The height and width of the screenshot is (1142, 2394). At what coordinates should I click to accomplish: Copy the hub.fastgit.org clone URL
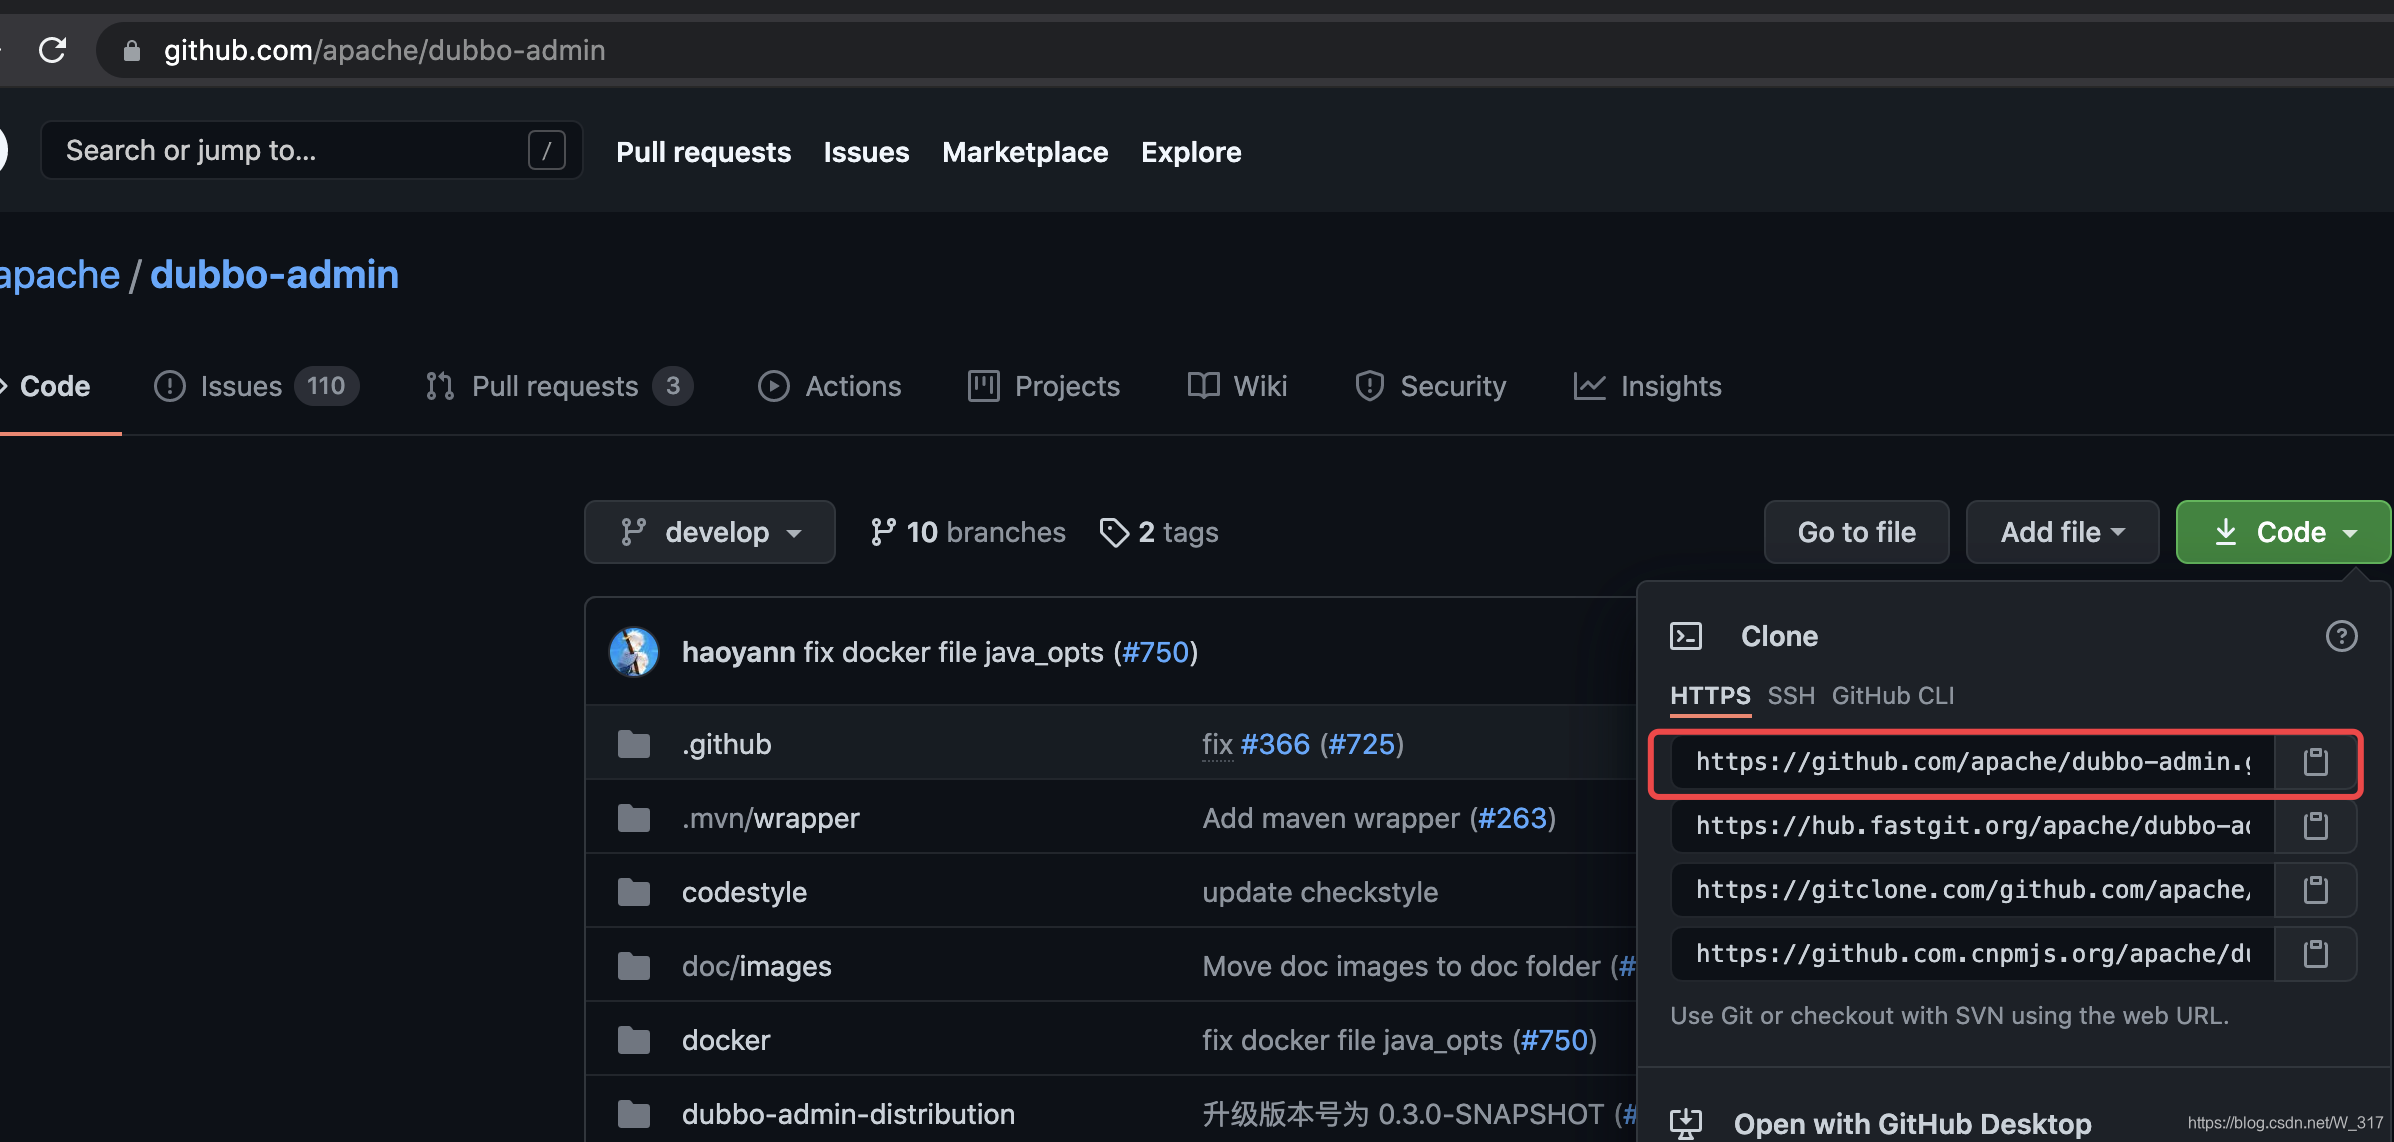(x=2315, y=826)
